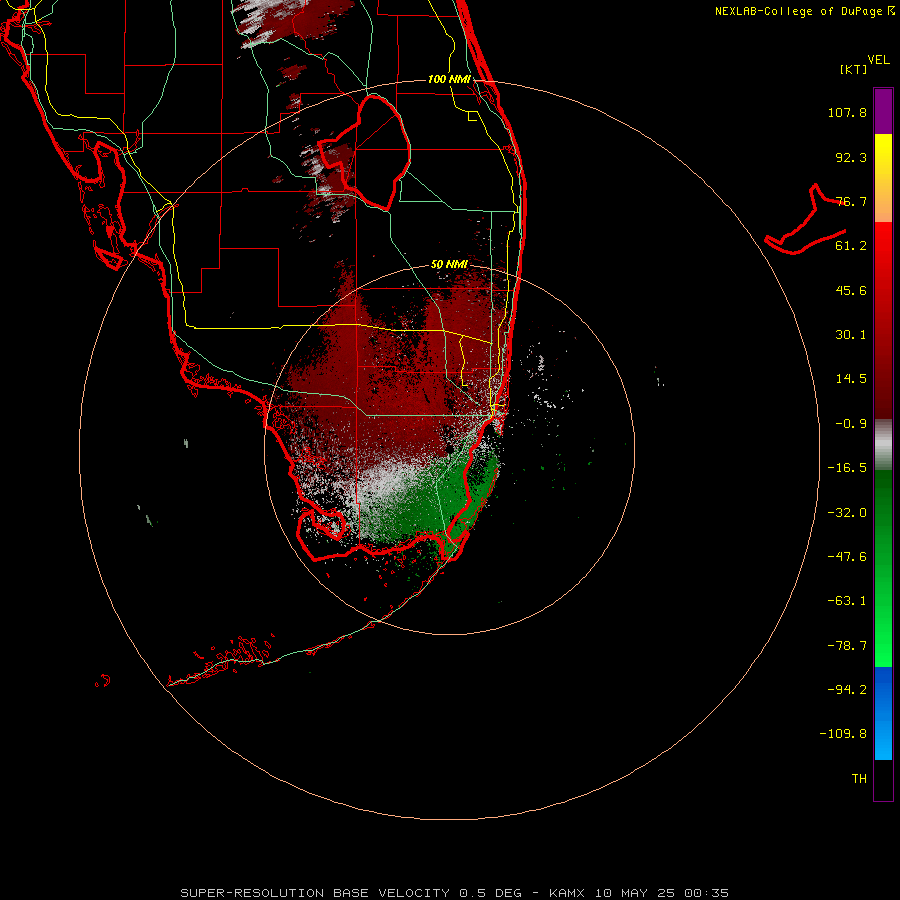
Task: Click the 14.5 velocity scale value
Action: (851, 379)
